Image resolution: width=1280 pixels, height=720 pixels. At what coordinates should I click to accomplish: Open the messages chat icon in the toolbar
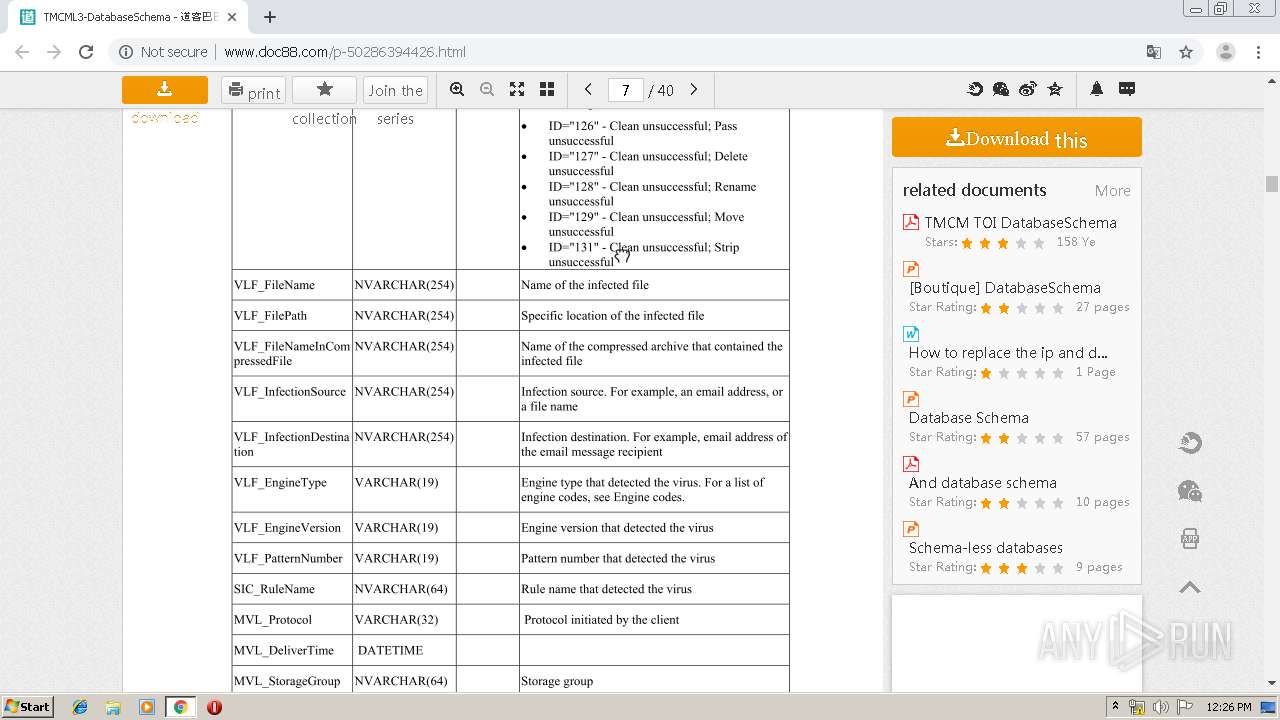coord(1127,89)
